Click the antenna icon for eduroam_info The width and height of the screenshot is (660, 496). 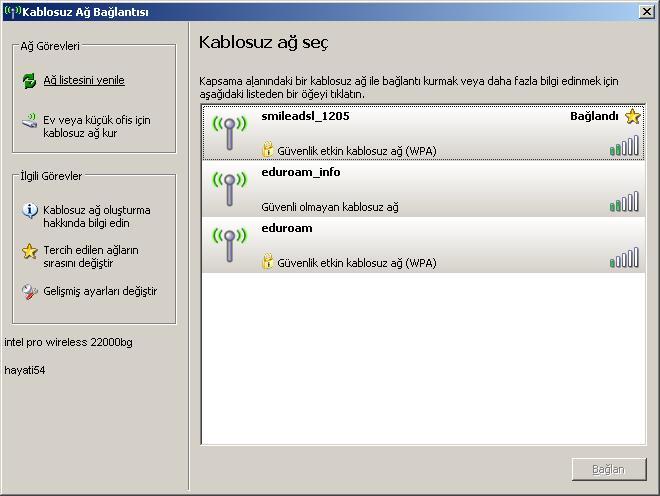(229, 189)
